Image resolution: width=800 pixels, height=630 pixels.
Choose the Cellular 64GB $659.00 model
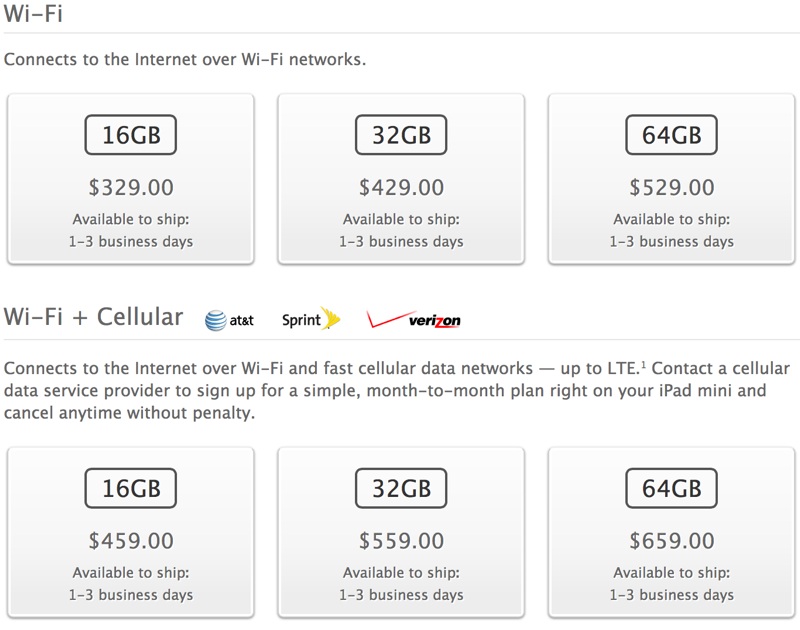(x=671, y=532)
